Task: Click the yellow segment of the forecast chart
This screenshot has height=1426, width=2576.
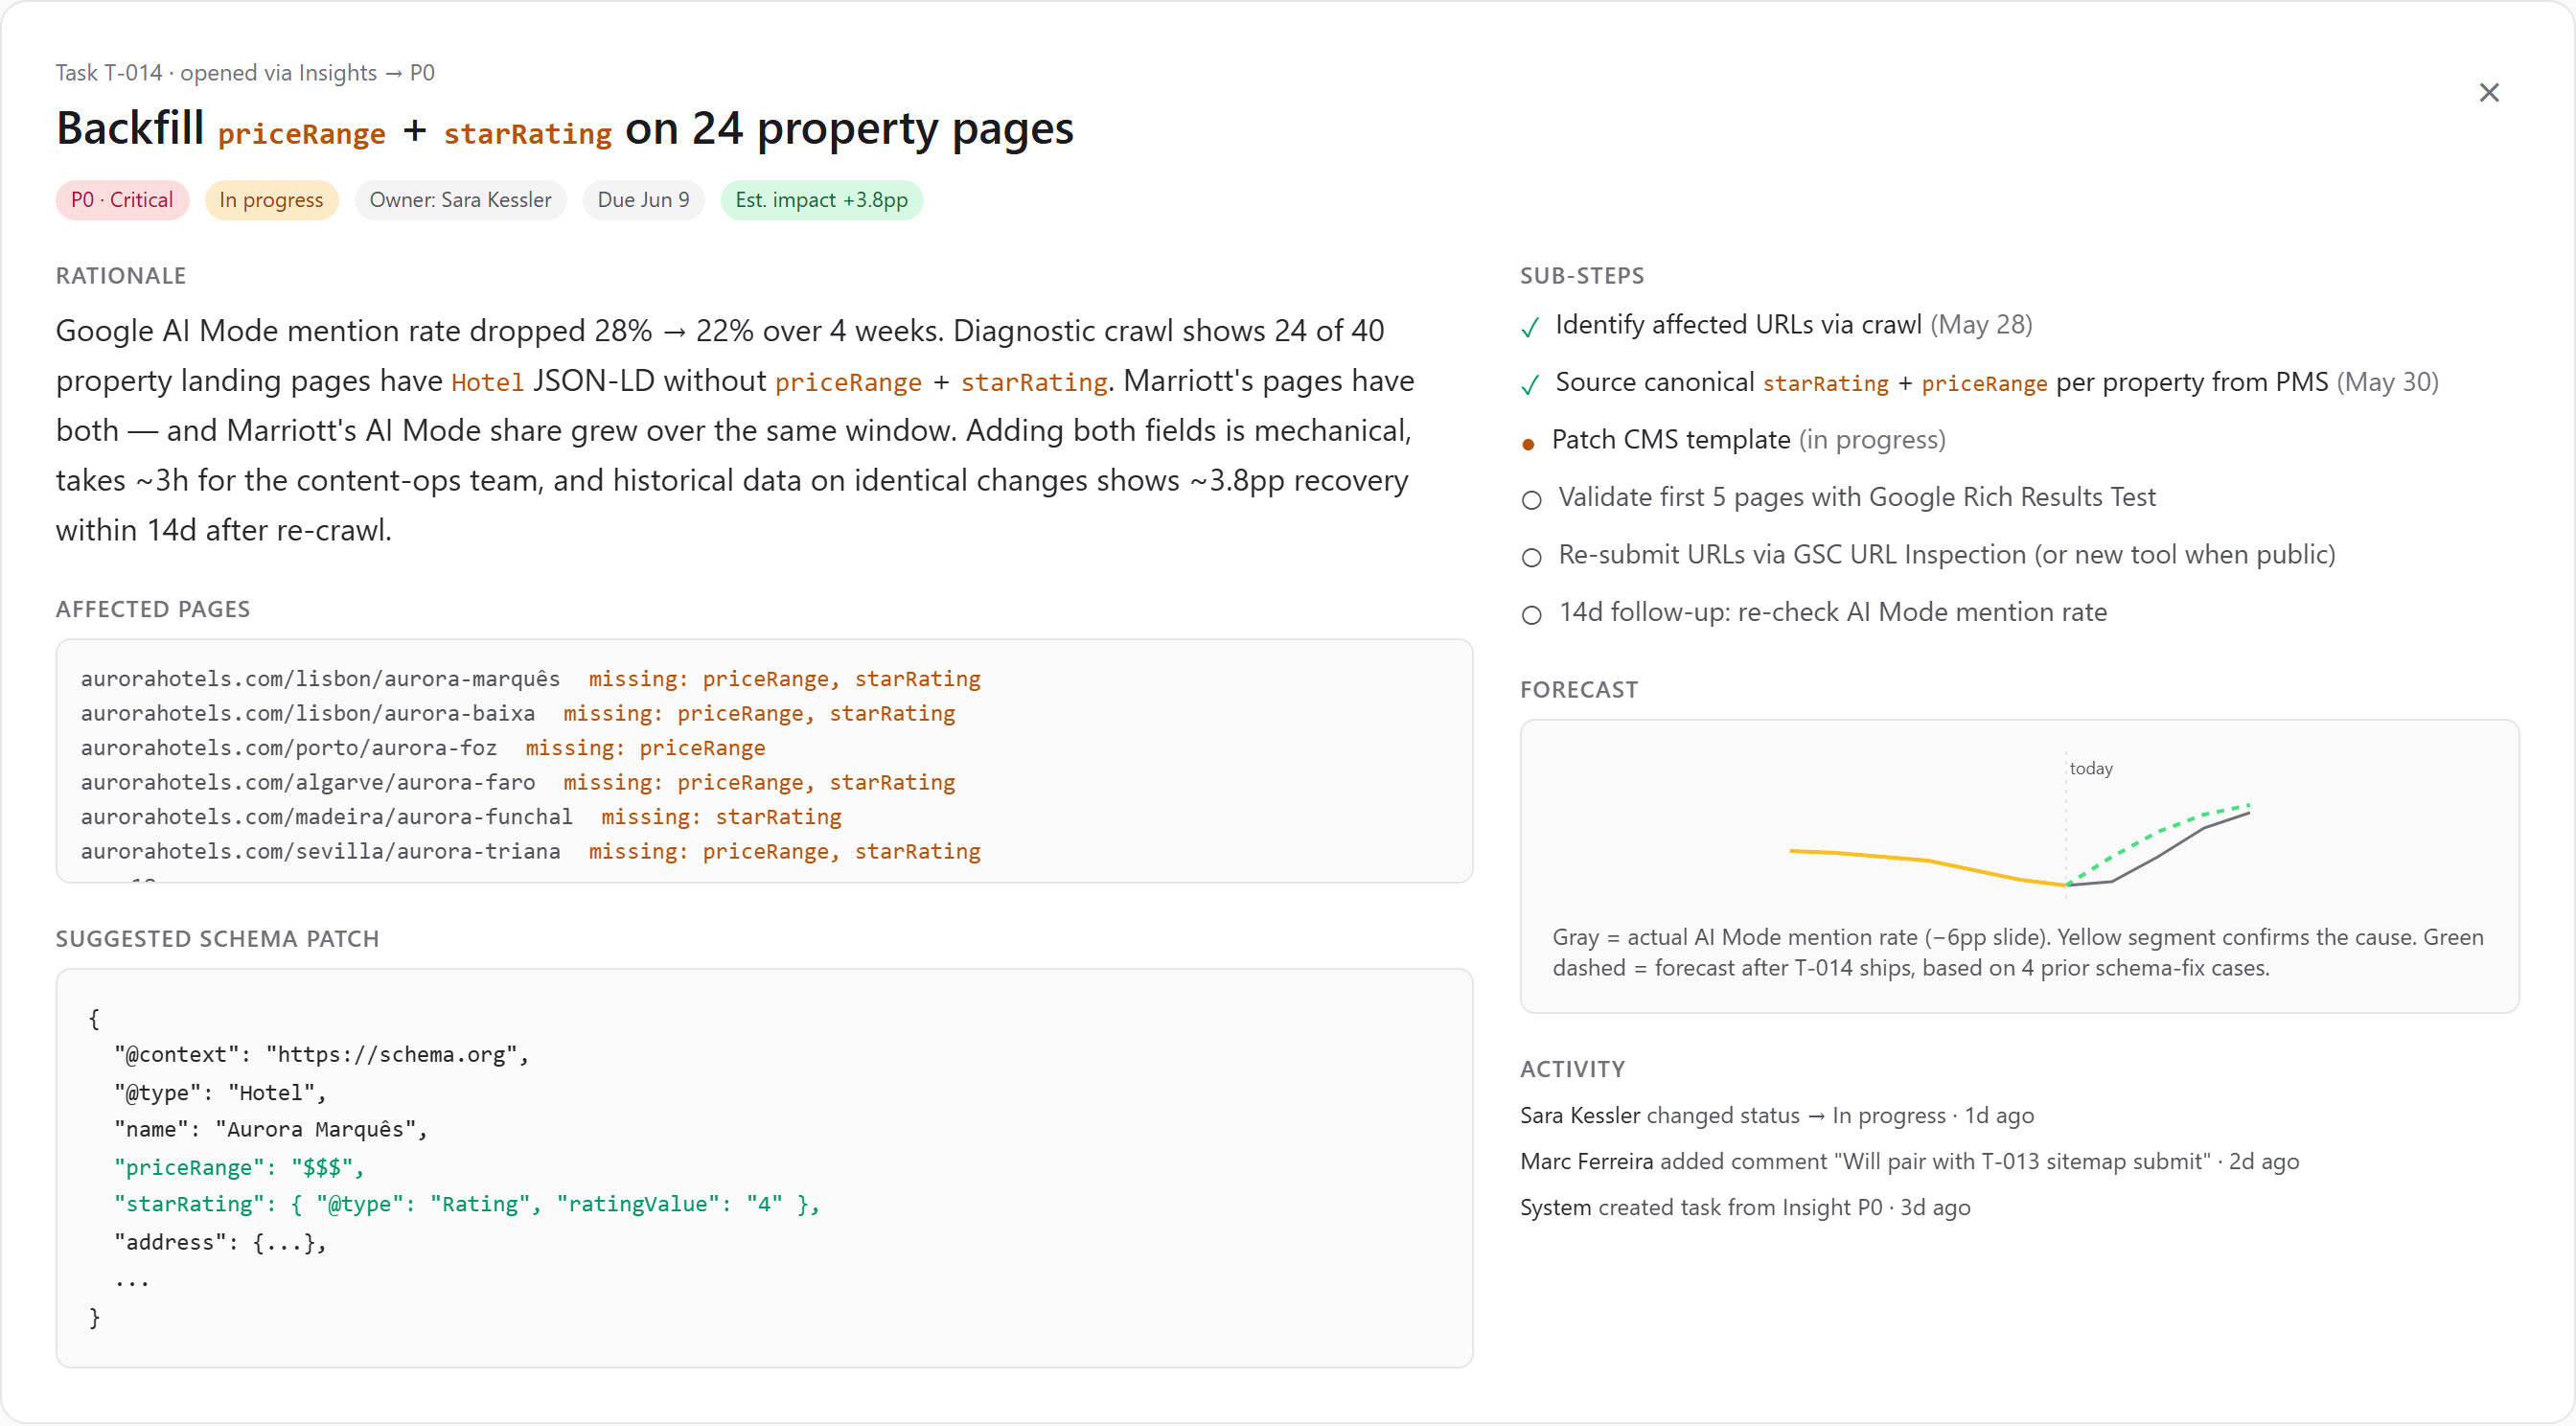Action: (1927, 861)
